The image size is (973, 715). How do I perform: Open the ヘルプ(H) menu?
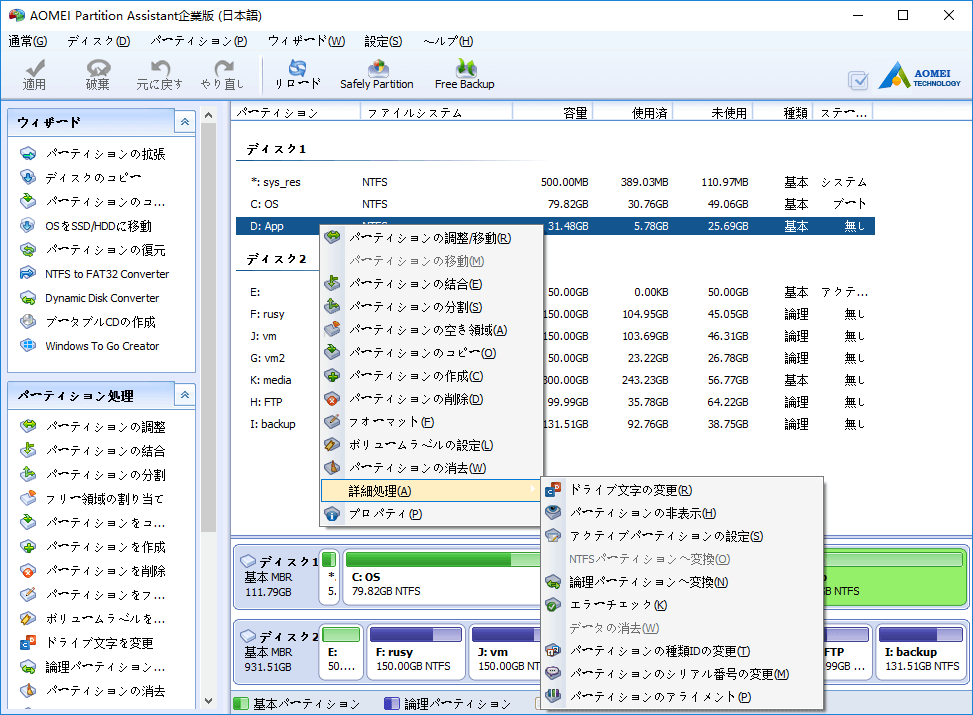point(448,41)
